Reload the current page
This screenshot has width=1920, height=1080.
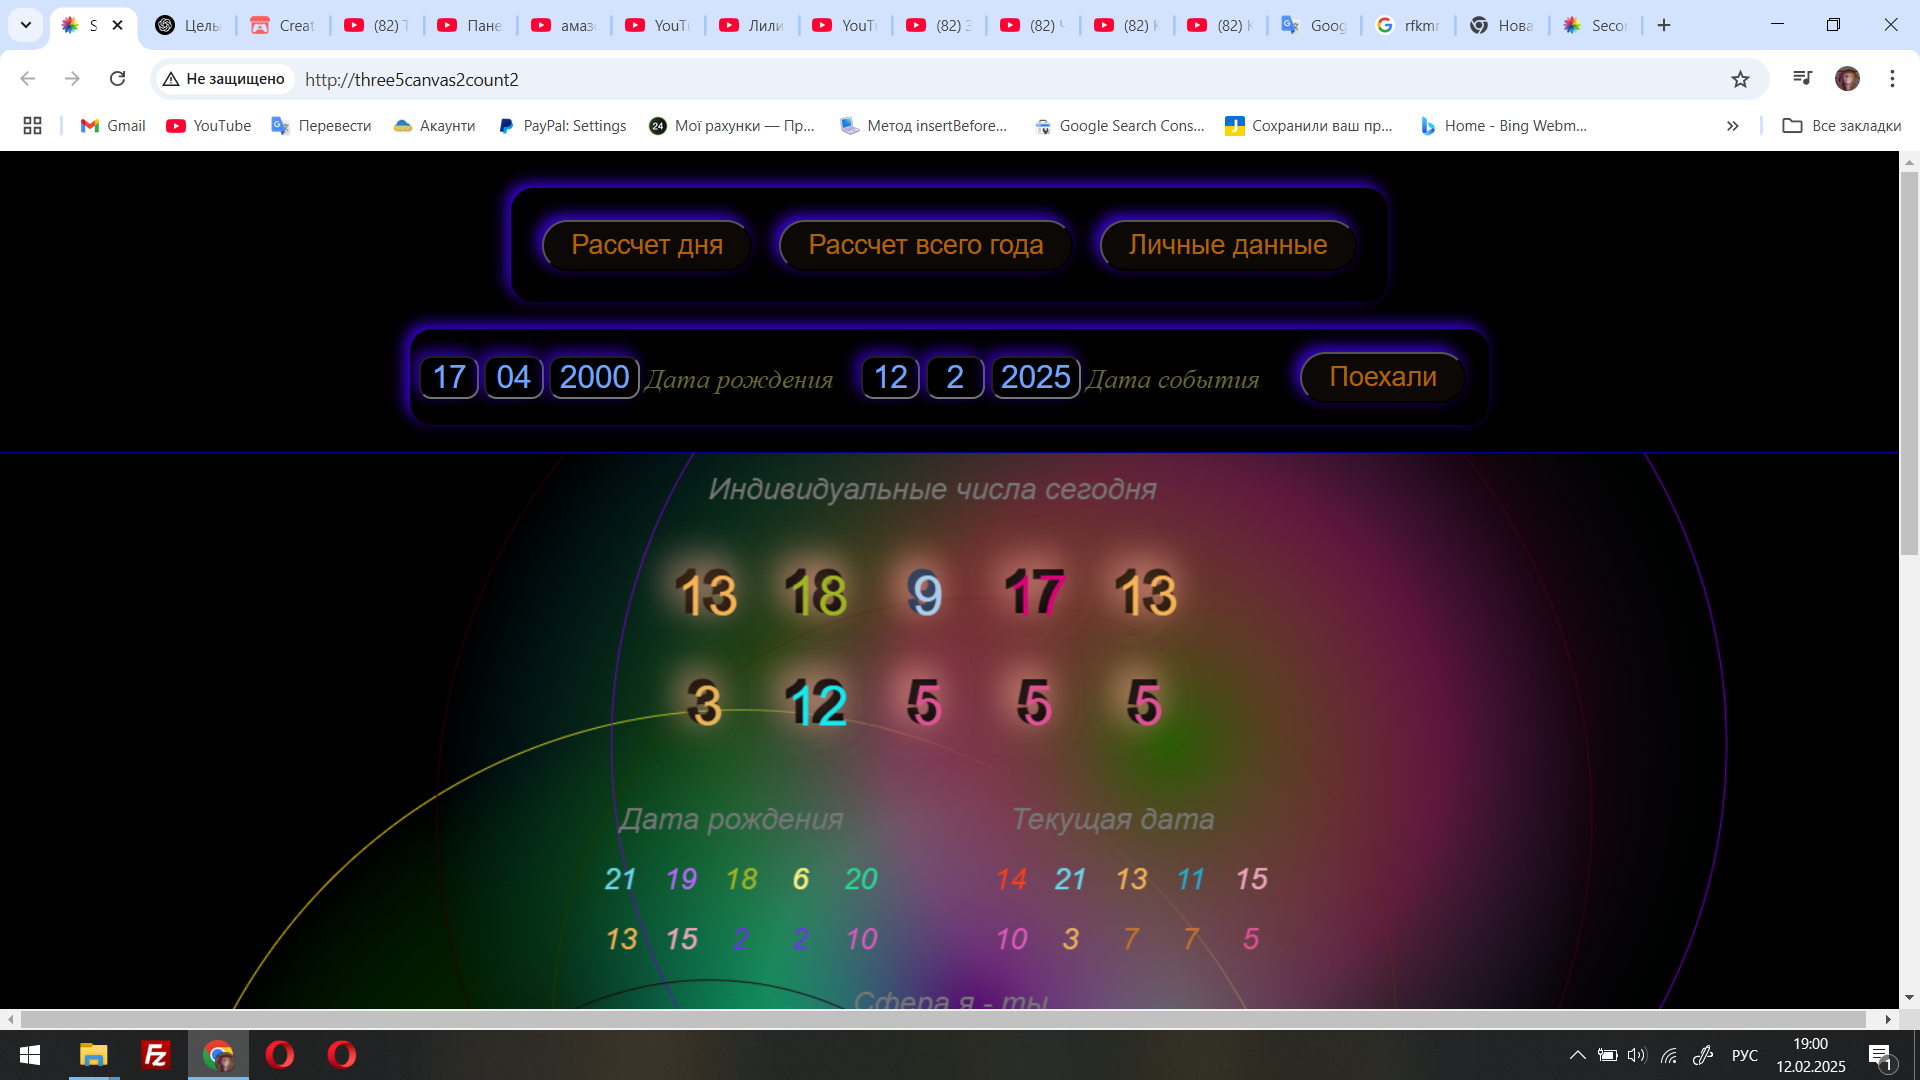tap(117, 79)
